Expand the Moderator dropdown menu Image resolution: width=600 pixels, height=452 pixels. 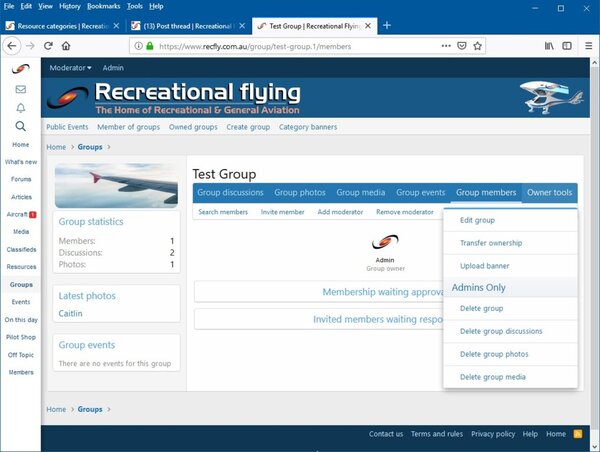pos(71,68)
